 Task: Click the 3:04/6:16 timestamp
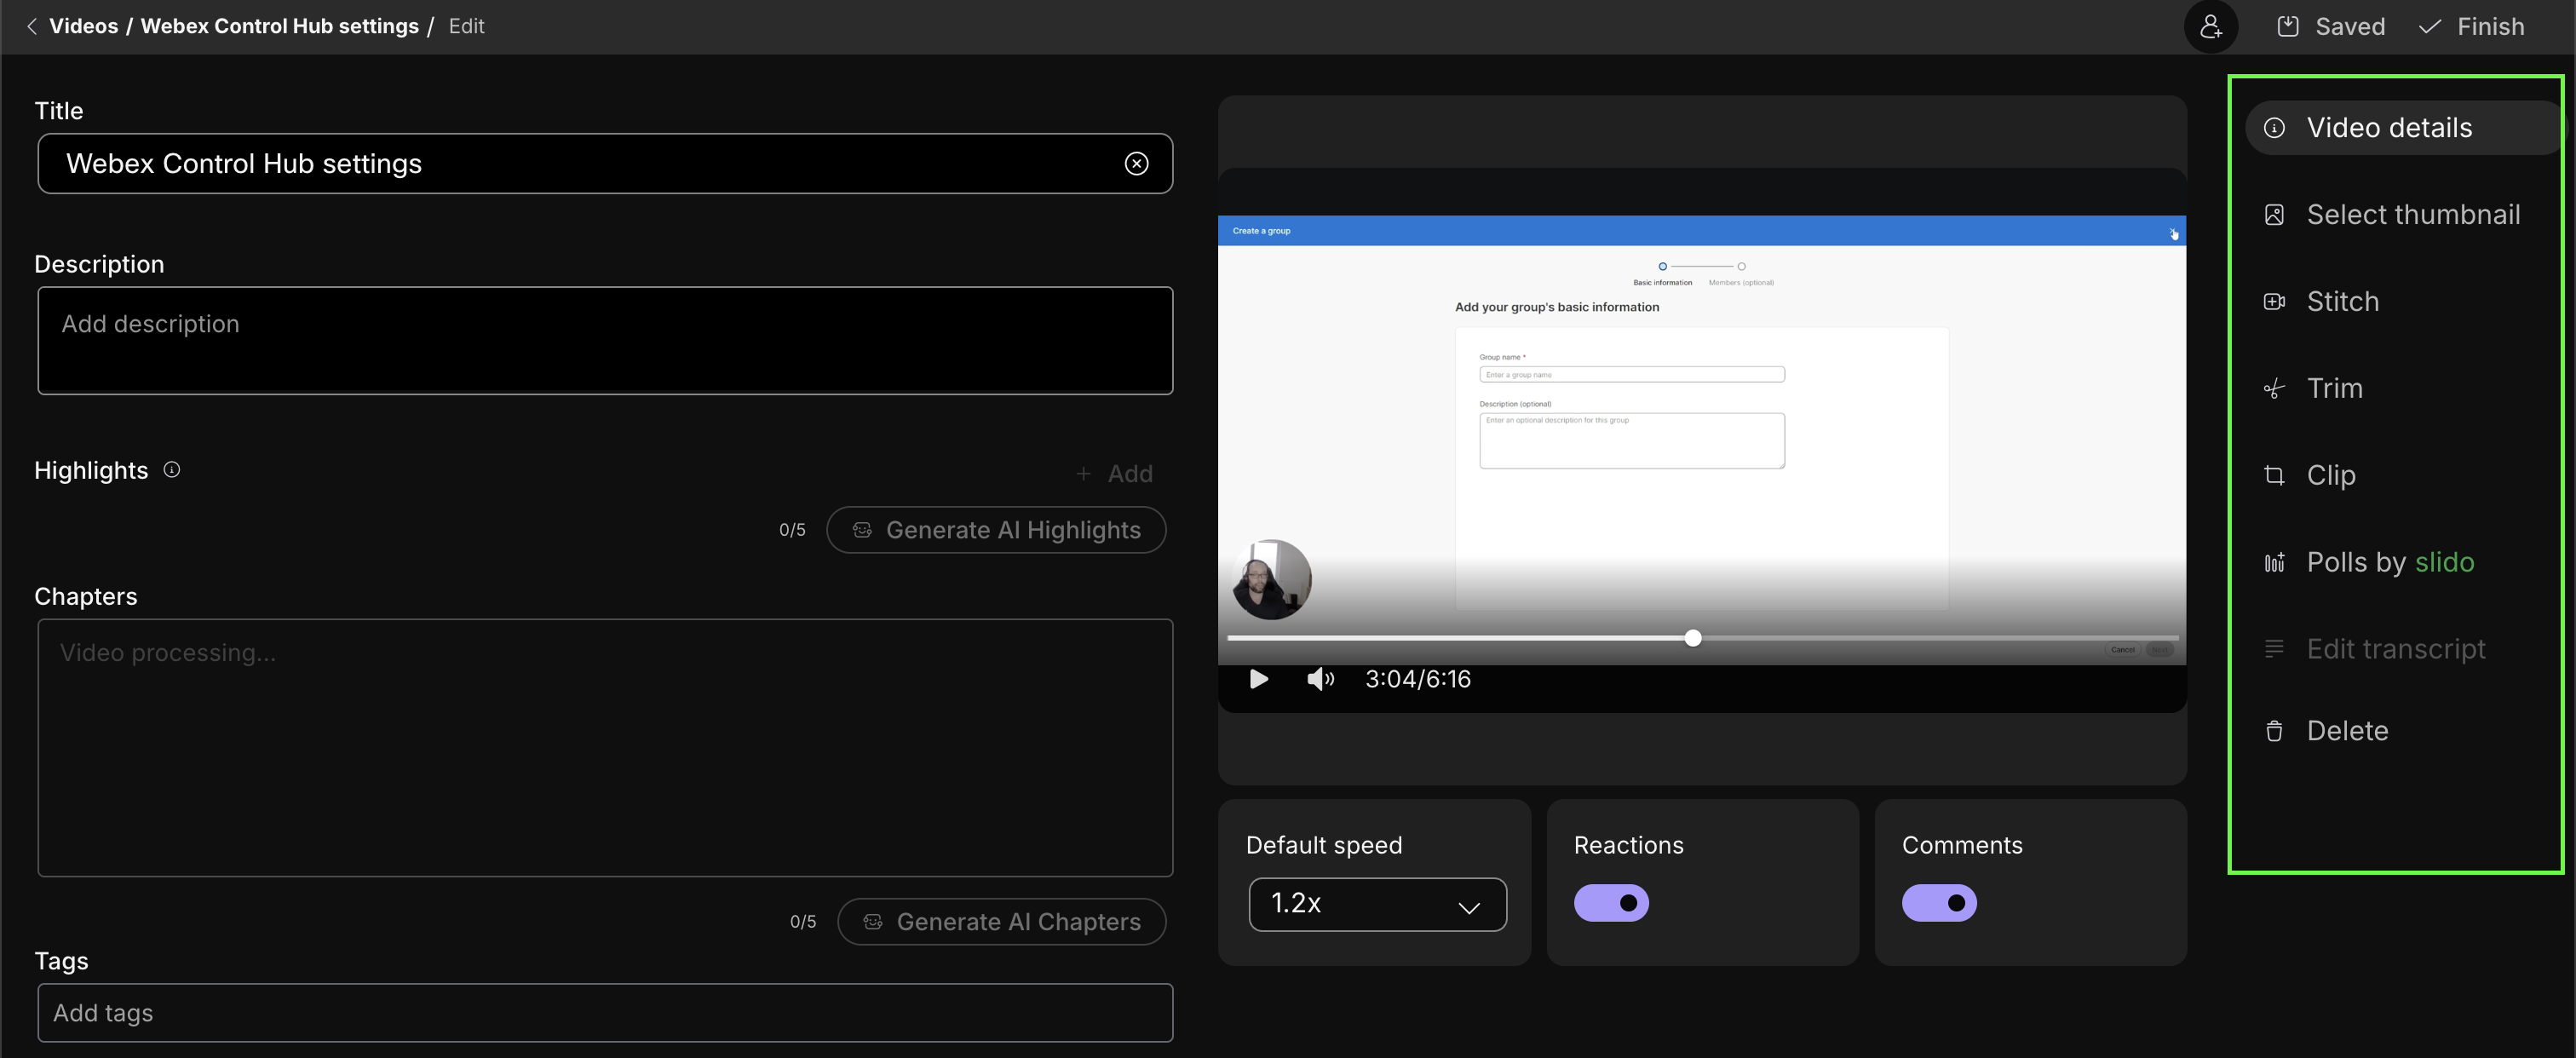tap(1418, 679)
